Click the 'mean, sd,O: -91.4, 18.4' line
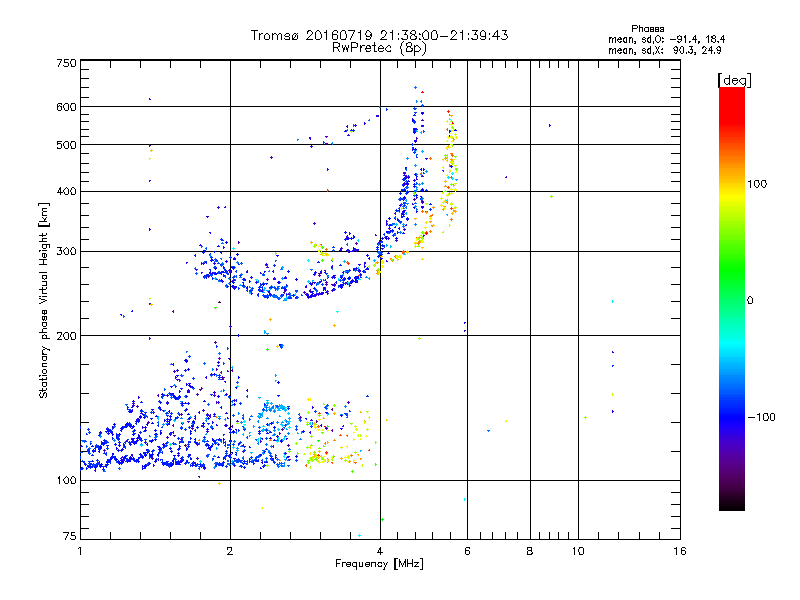800x600 pixels. (666, 39)
